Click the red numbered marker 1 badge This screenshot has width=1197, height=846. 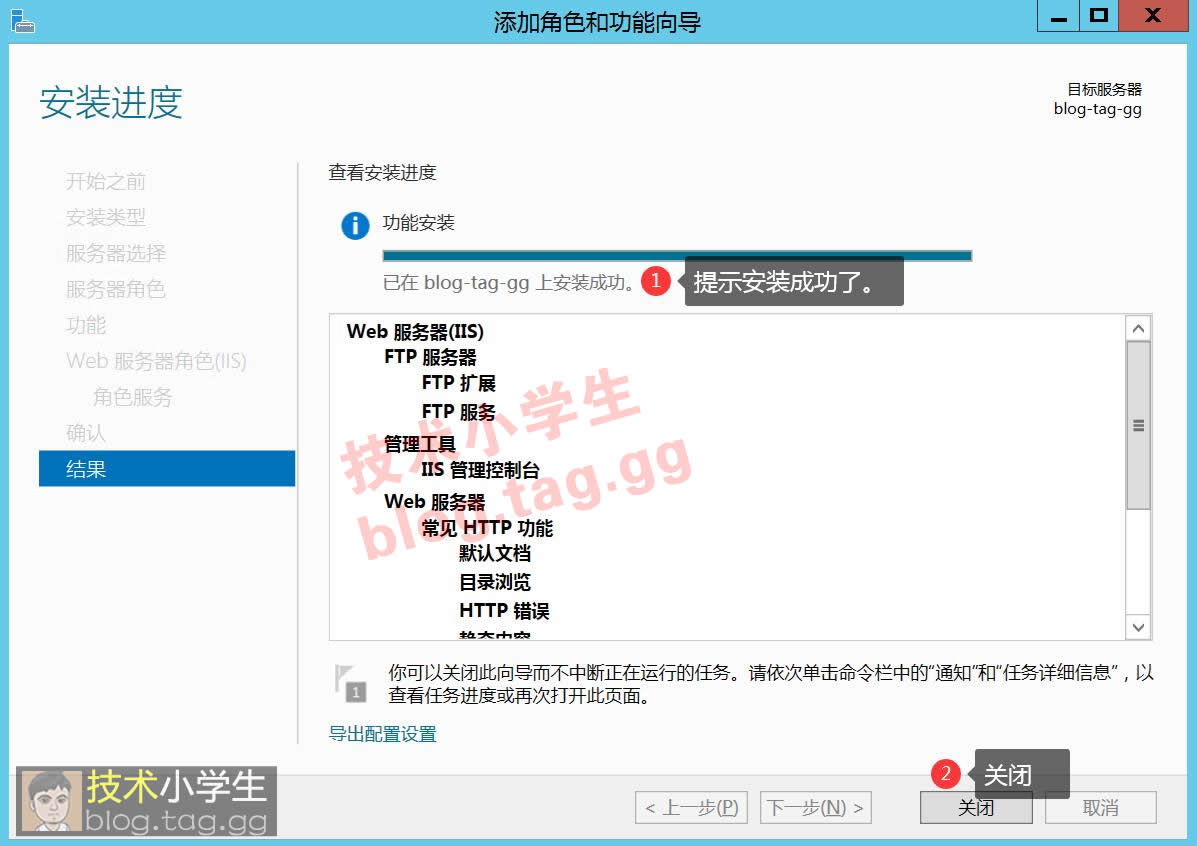[x=655, y=281]
